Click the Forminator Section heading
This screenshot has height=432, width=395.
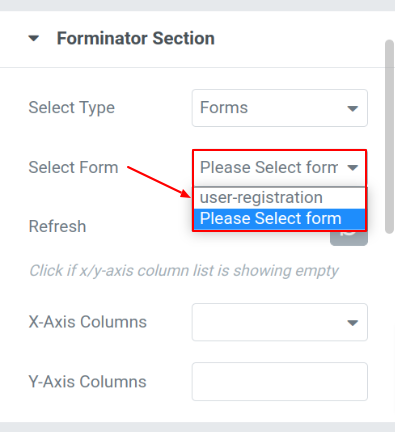(x=136, y=38)
